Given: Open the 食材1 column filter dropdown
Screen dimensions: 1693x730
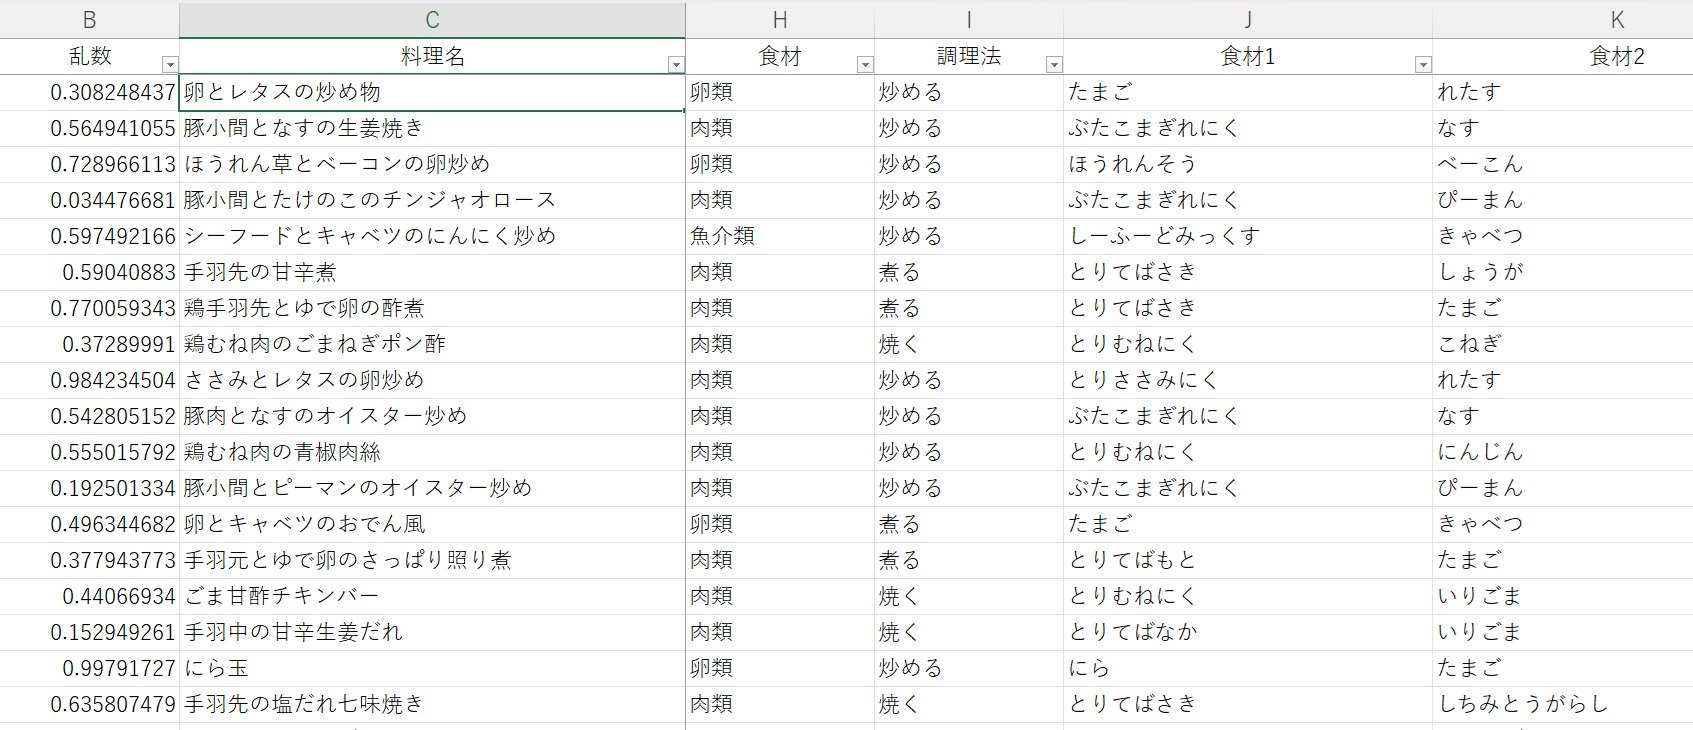Looking at the screenshot, I should [1423, 65].
